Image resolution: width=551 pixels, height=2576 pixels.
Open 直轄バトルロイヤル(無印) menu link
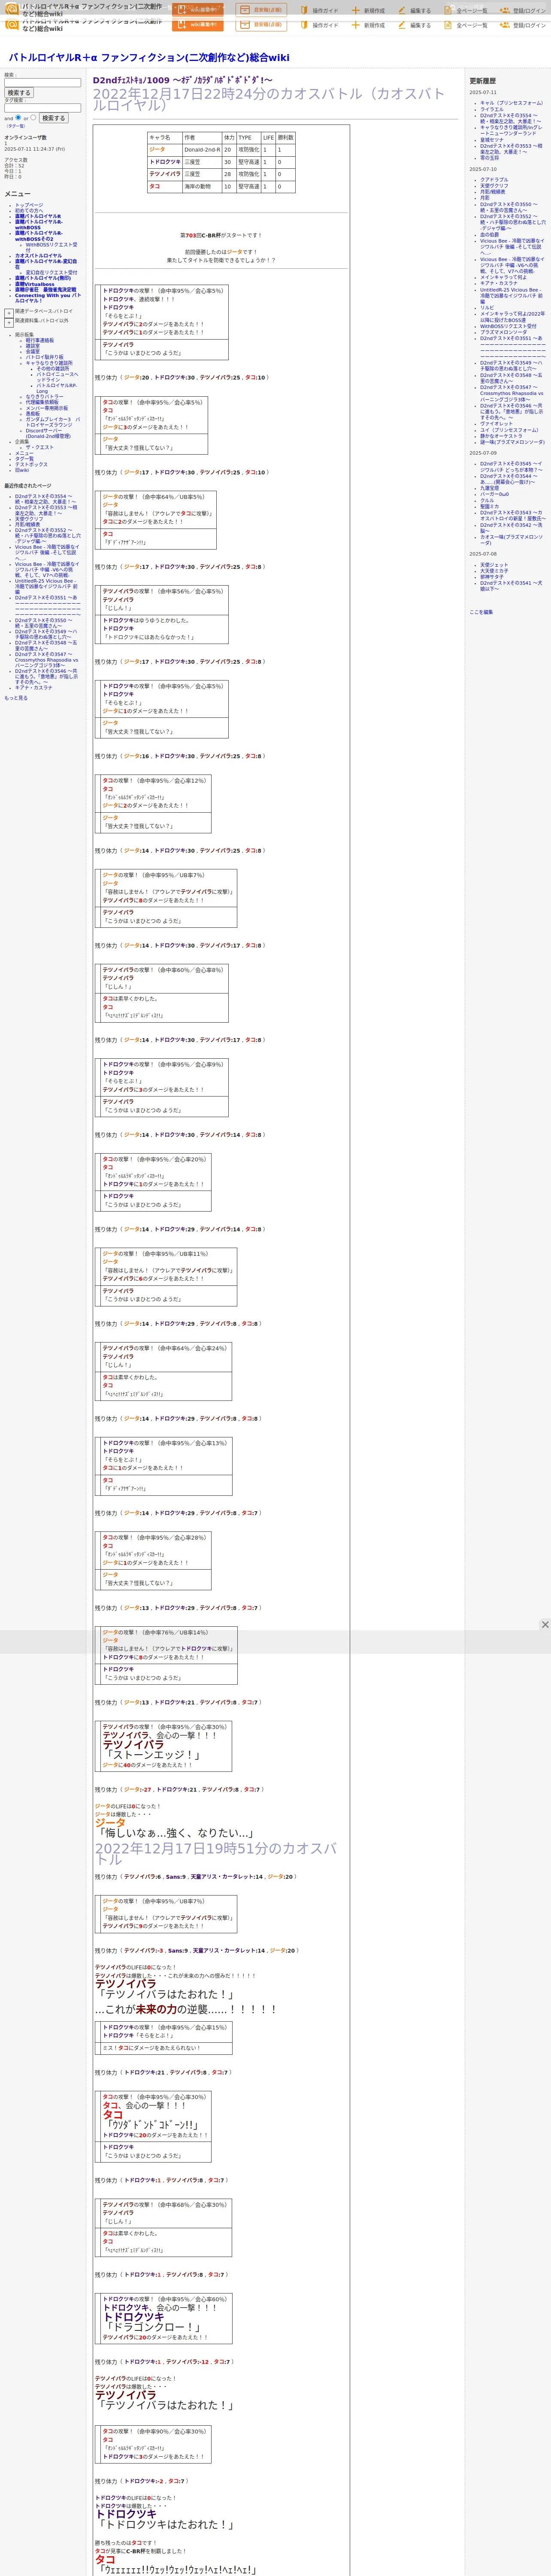point(43,278)
